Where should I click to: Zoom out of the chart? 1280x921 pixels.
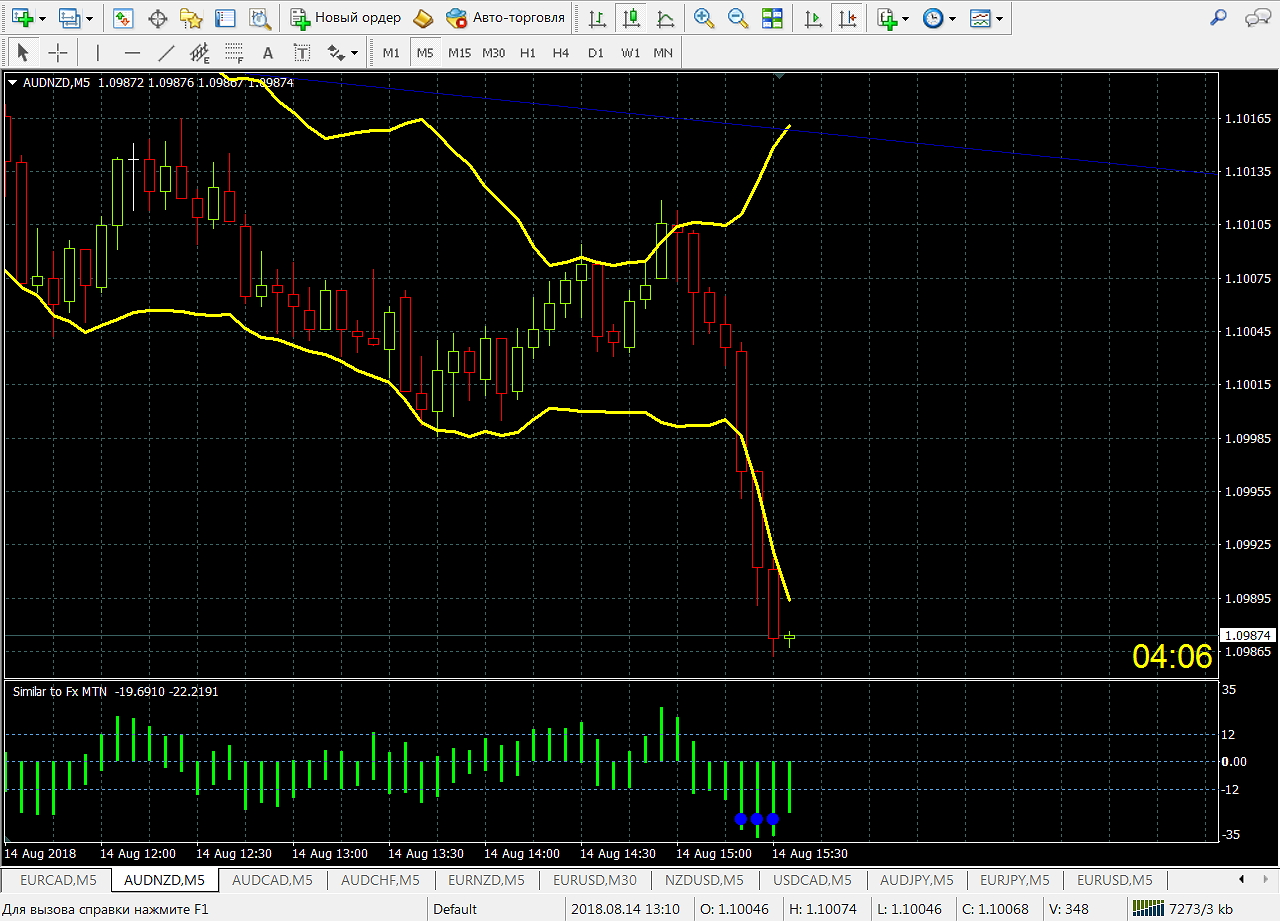click(x=738, y=18)
